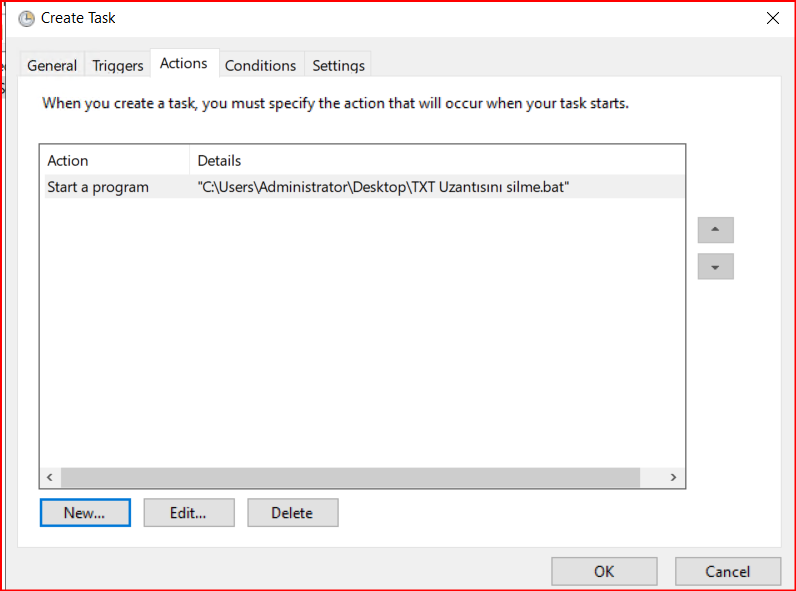Open the Edit... action dialog
The image size is (796, 591).
(x=188, y=513)
